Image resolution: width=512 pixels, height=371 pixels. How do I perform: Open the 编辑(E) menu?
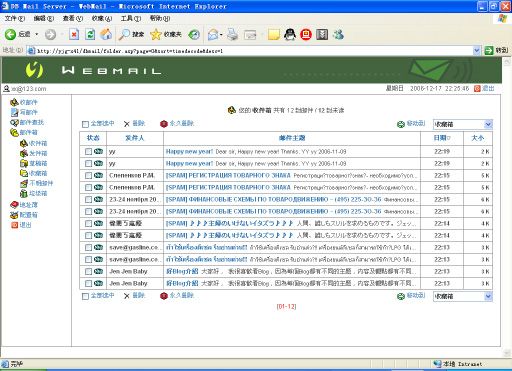44,18
